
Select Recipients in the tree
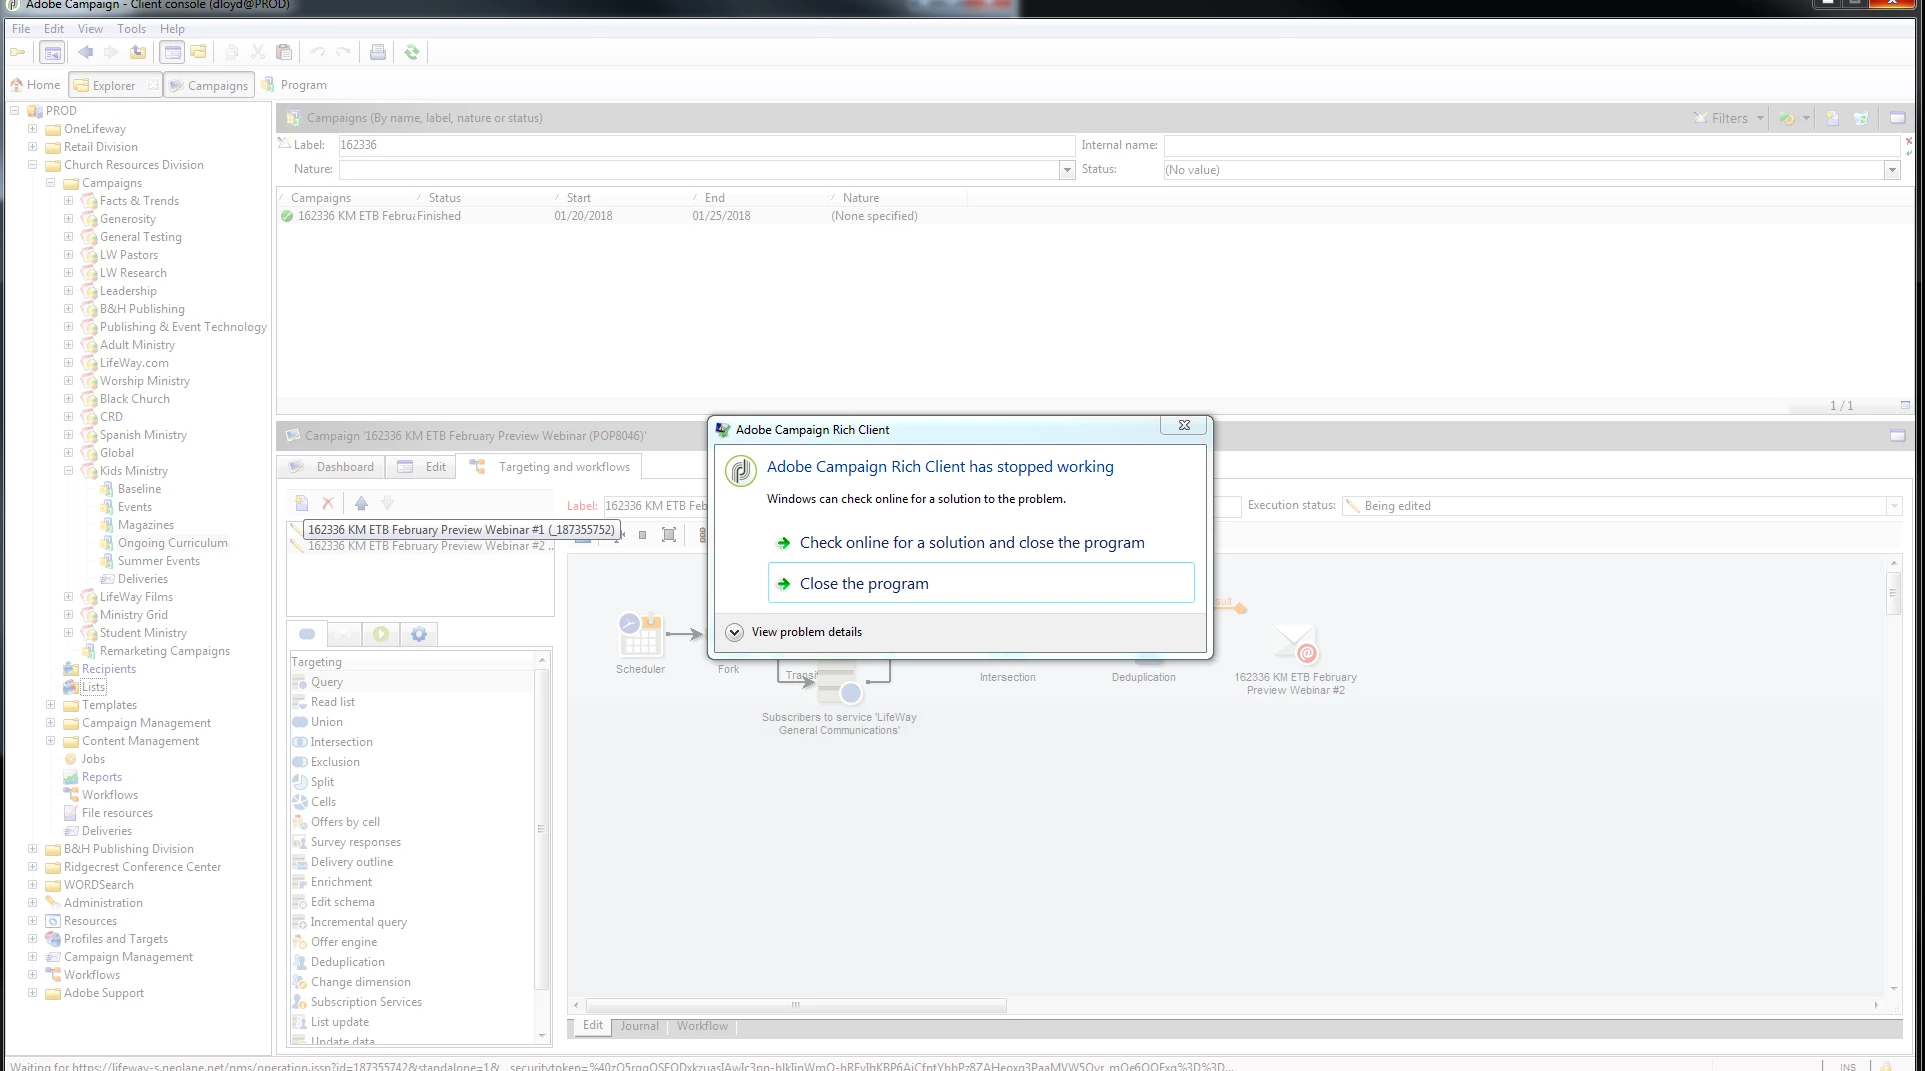(108, 669)
